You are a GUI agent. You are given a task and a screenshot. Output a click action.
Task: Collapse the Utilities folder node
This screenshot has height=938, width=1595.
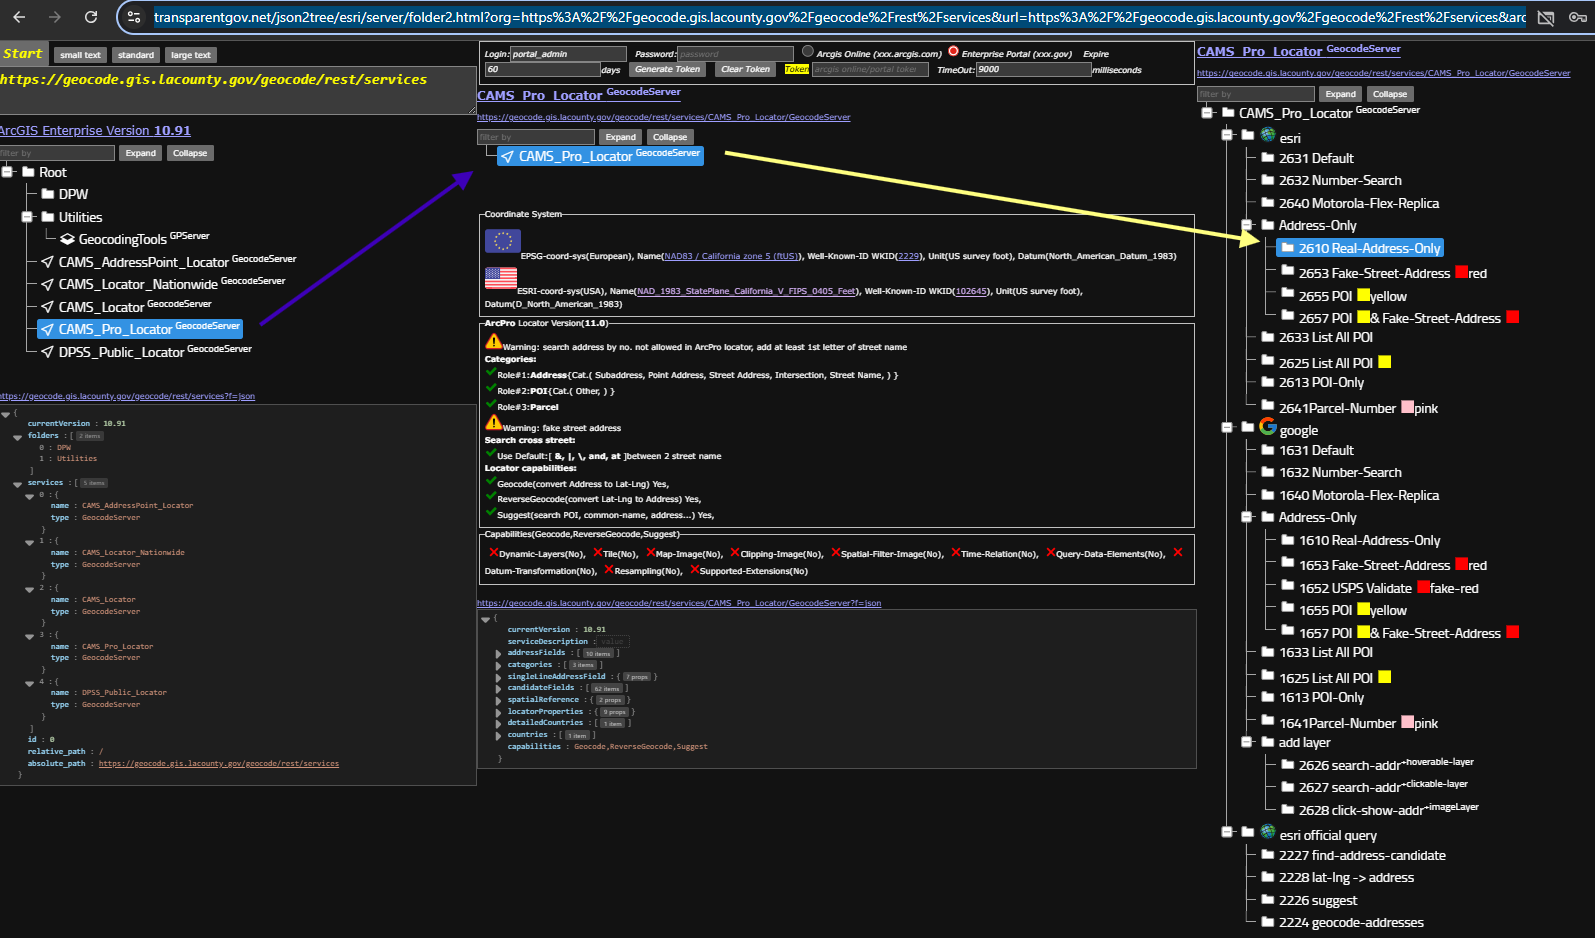[x=27, y=217]
